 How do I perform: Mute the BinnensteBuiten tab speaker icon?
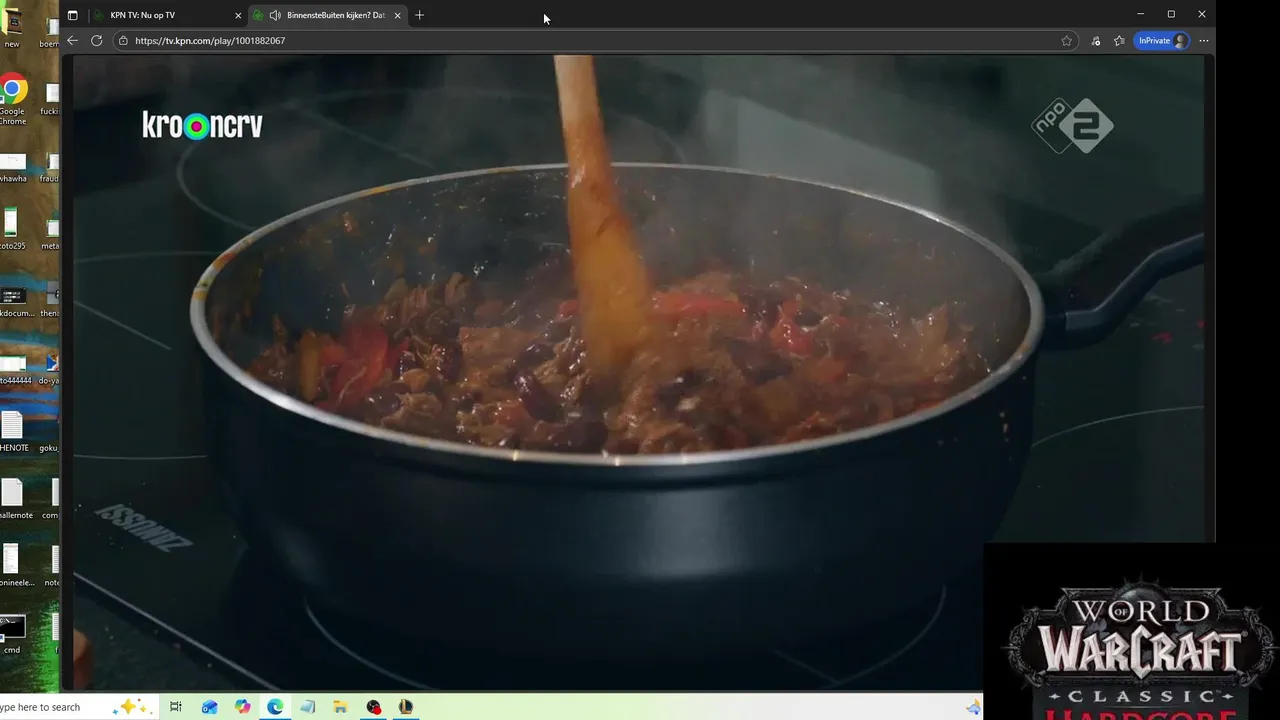tap(275, 15)
